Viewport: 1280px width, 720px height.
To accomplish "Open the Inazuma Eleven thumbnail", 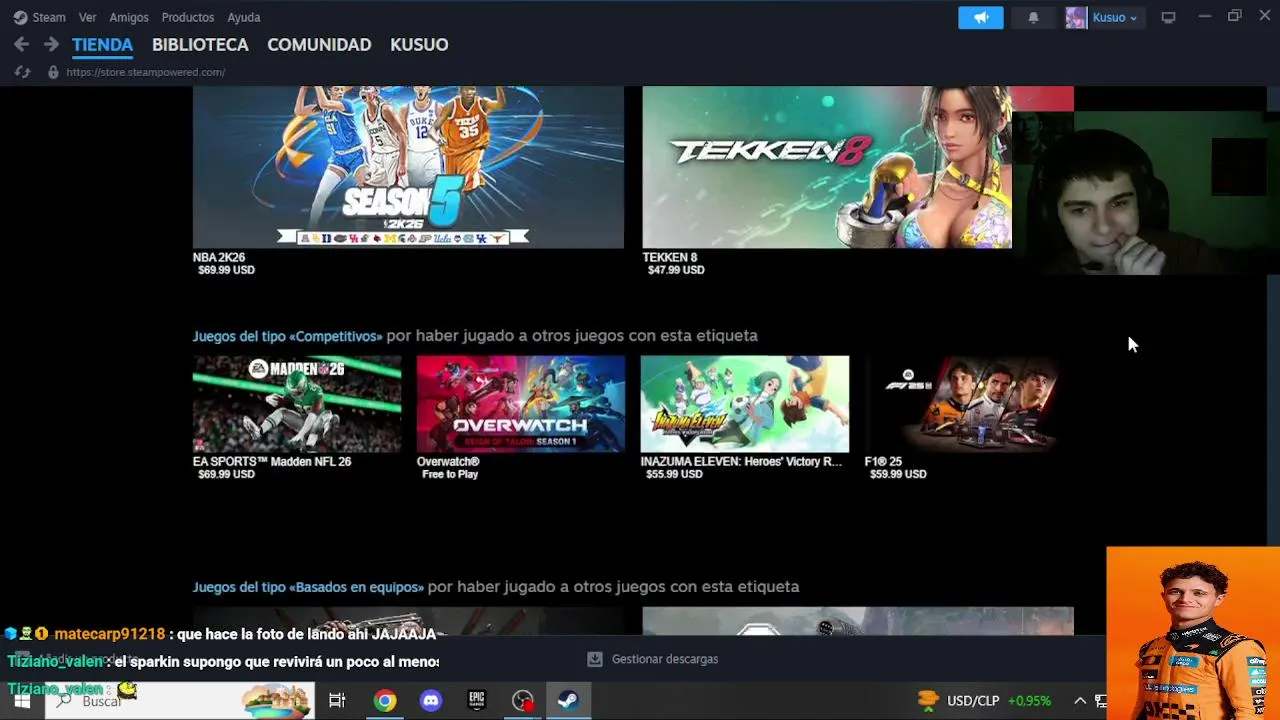I will point(745,404).
